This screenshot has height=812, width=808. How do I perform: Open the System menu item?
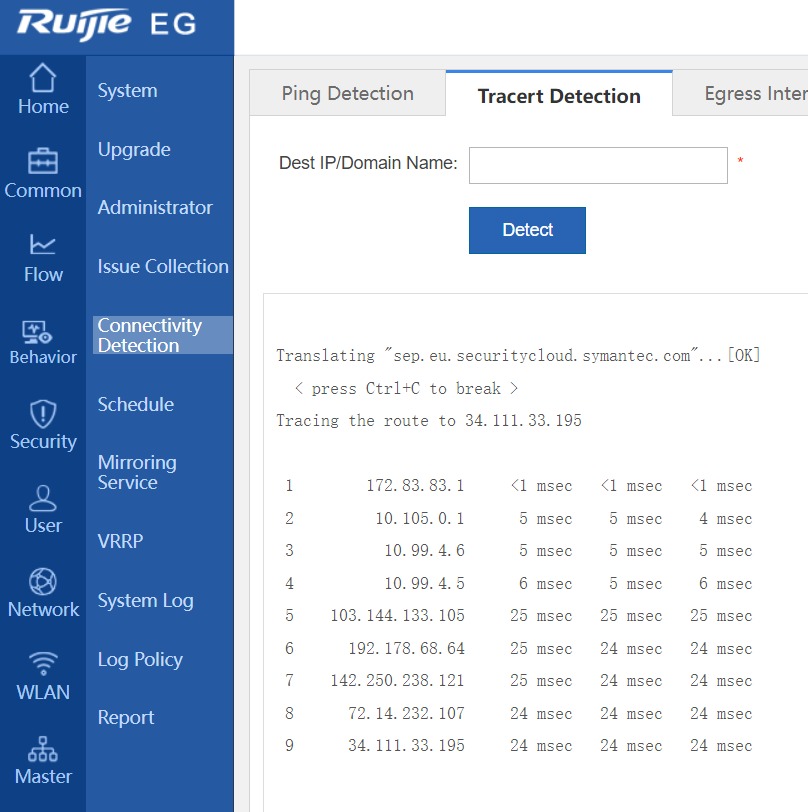[x=127, y=91]
